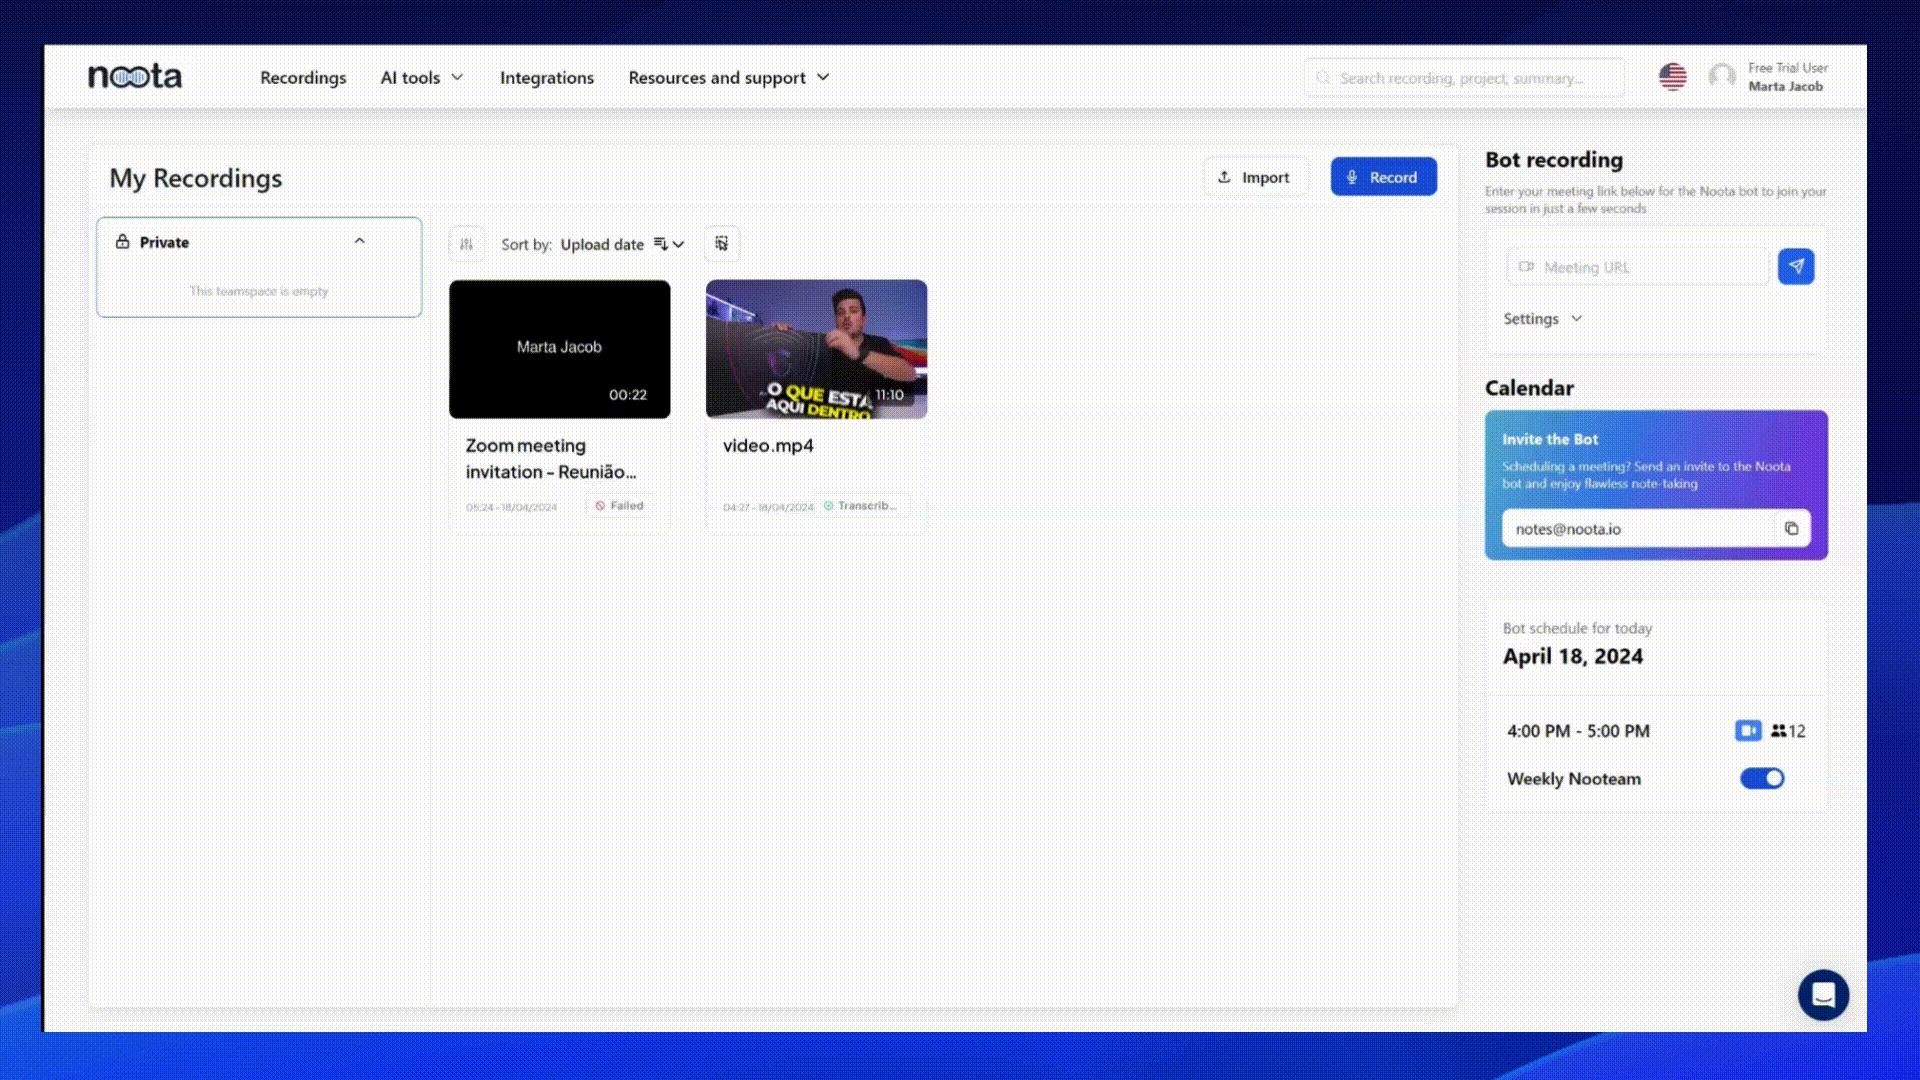1920x1080 pixels.
Task: Click the send meeting URL arrow button
Action: click(1796, 267)
